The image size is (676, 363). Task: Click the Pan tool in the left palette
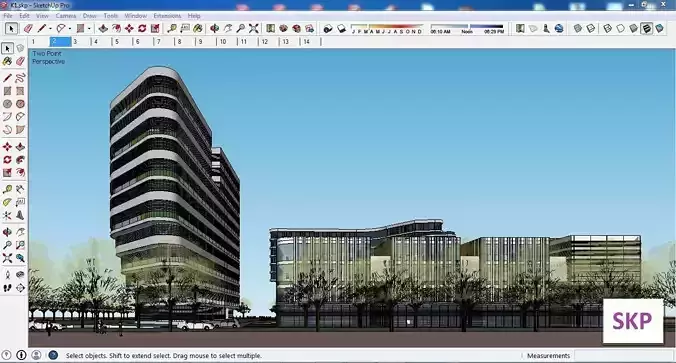[20, 232]
